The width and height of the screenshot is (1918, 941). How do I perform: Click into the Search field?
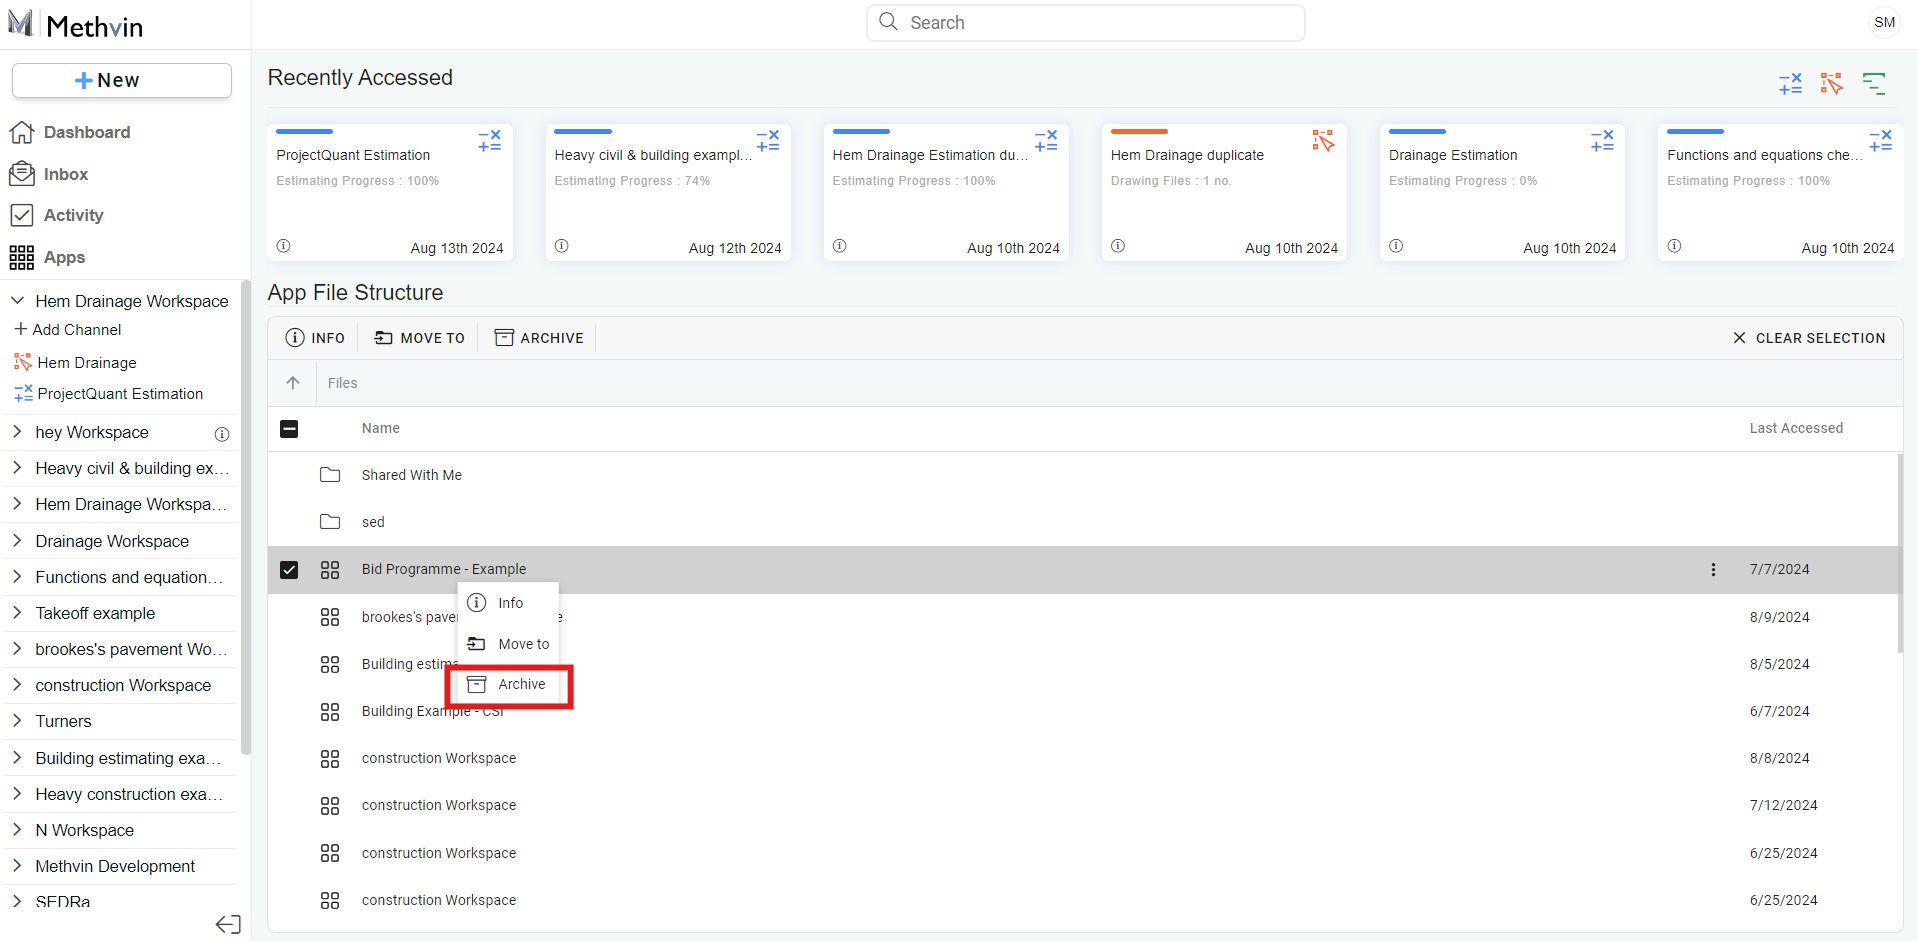click(1085, 23)
